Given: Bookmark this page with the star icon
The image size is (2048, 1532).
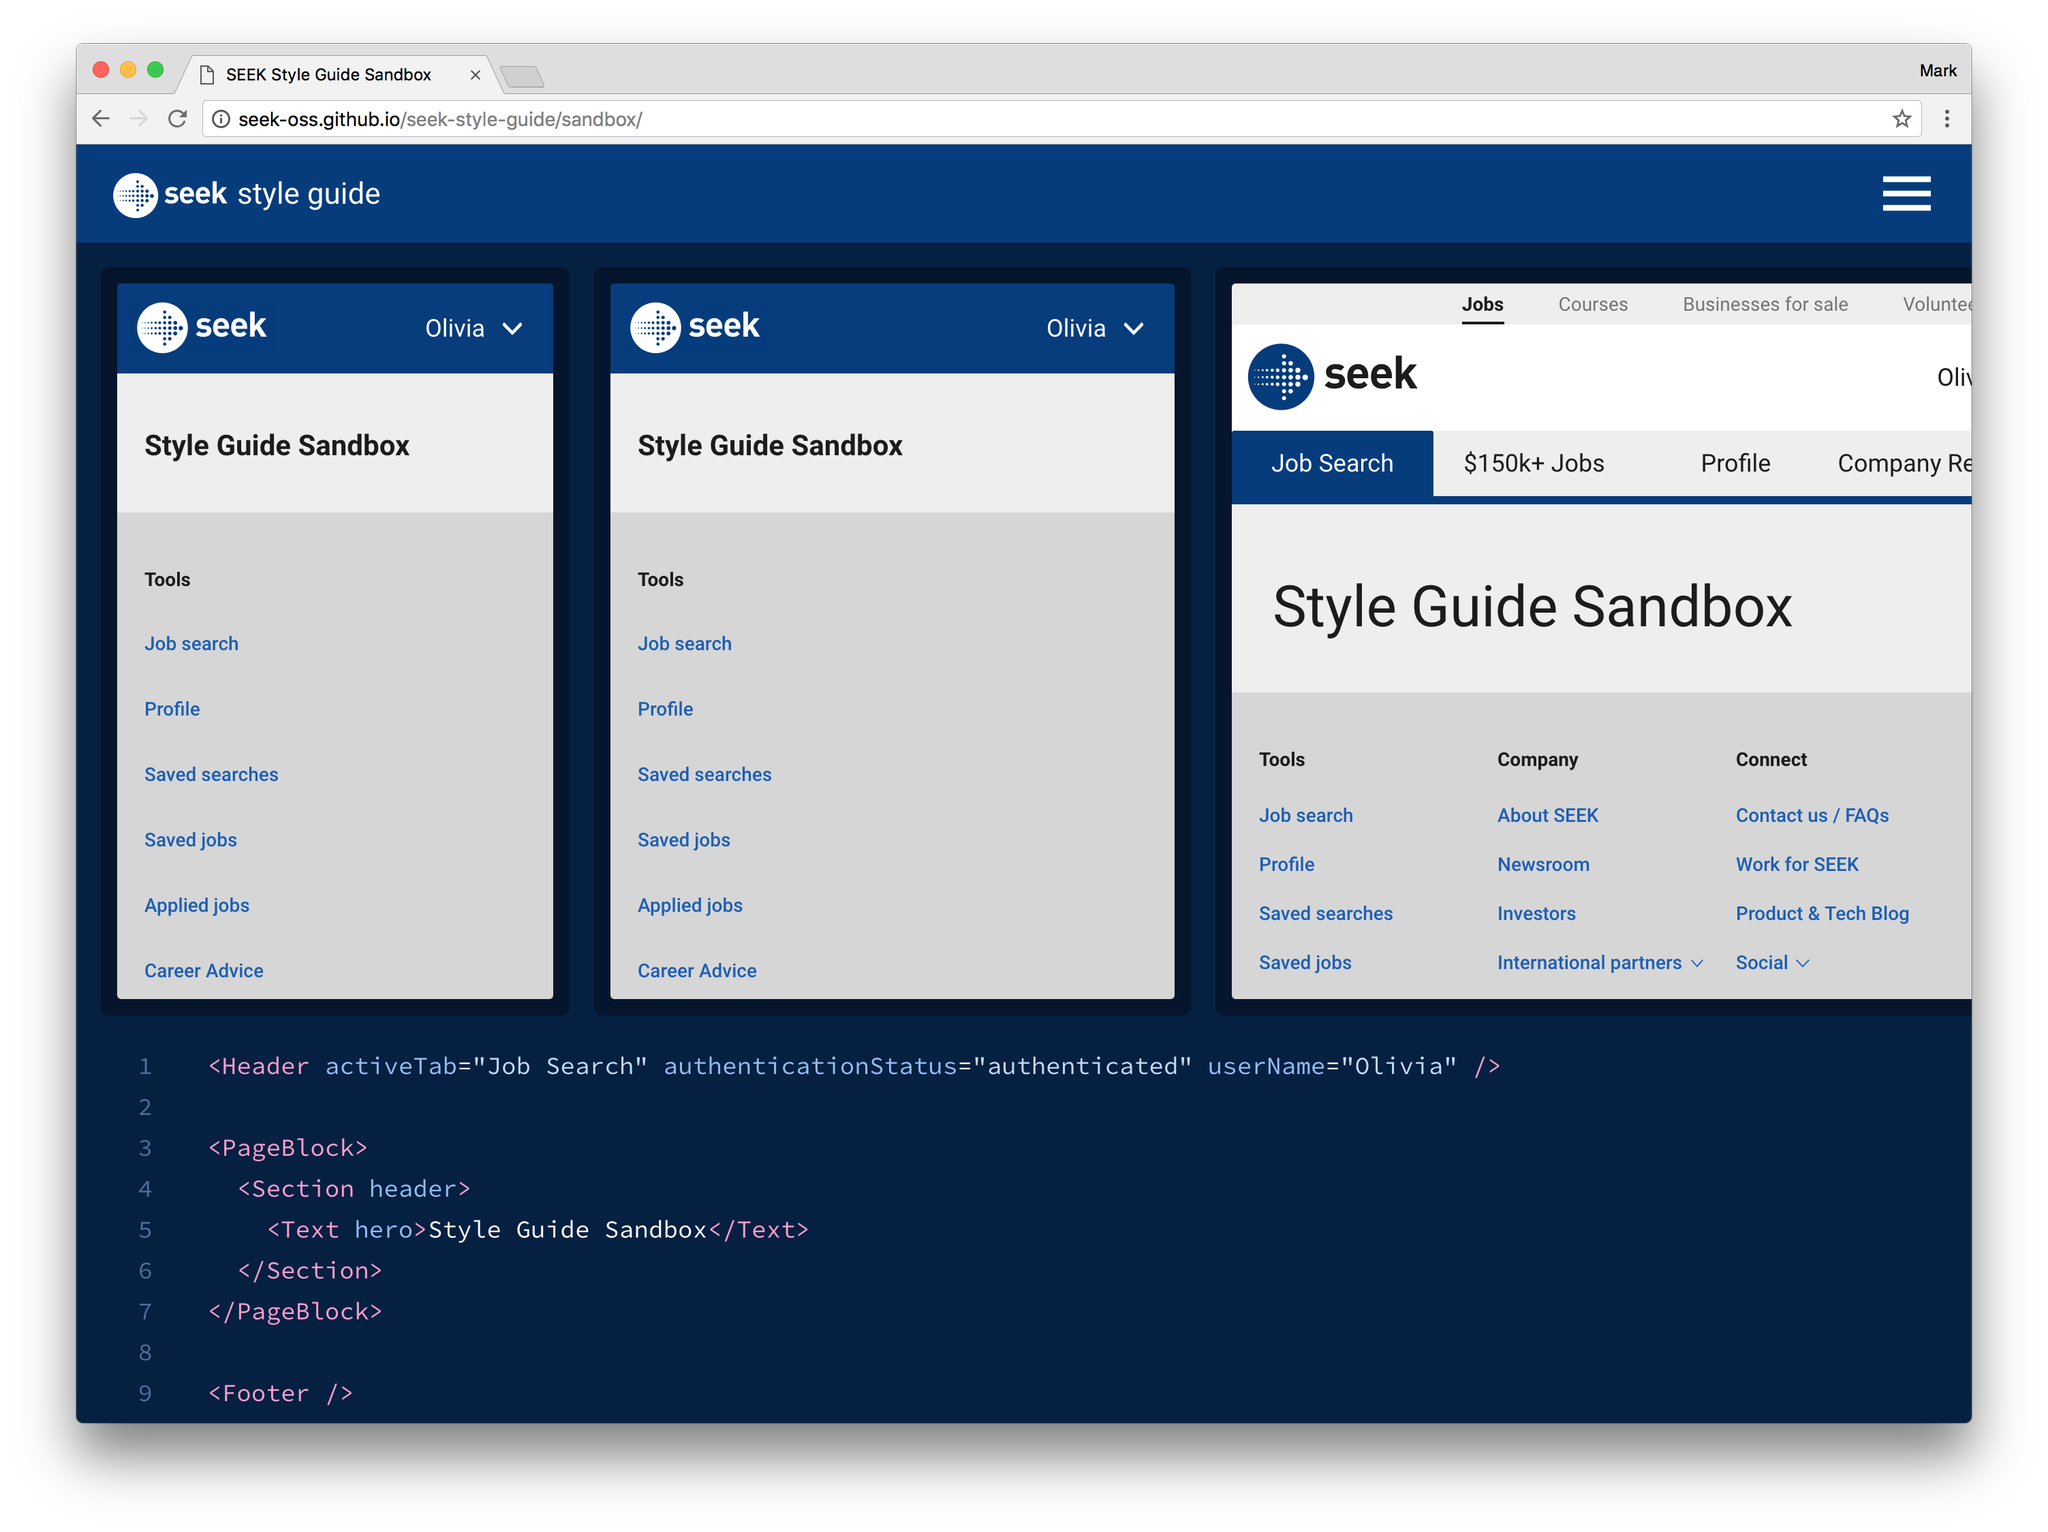Looking at the screenshot, I should click(1901, 119).
